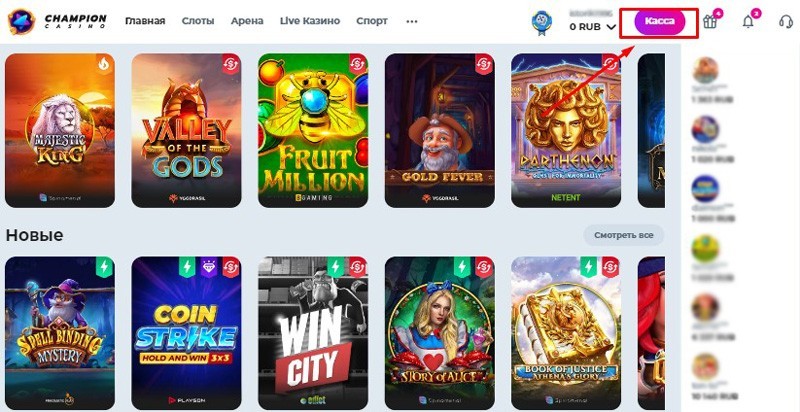Expand the three-dots more menu
The height and width of the screenshot is (412, 800).
point(412,21)
